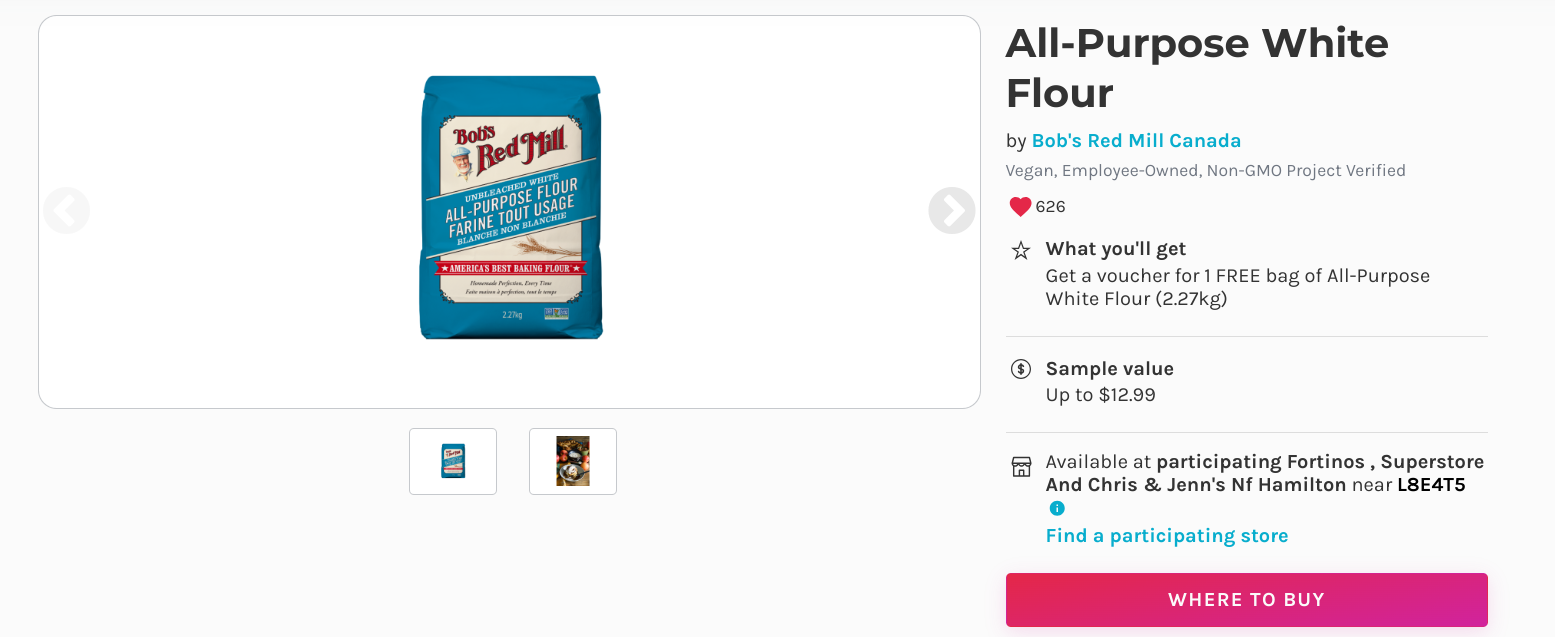Viewport: 1555px width, 637px height.
Task: Click the 626 likes count
Action: click(x=1051, y=207)
